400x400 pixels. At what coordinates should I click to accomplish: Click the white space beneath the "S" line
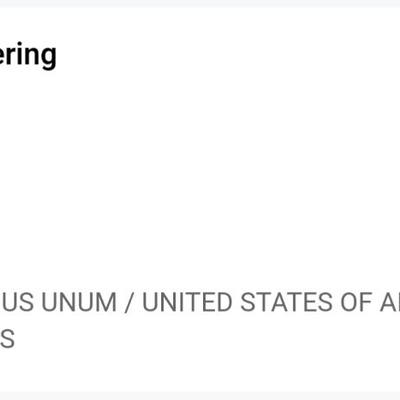pos(200,371)
